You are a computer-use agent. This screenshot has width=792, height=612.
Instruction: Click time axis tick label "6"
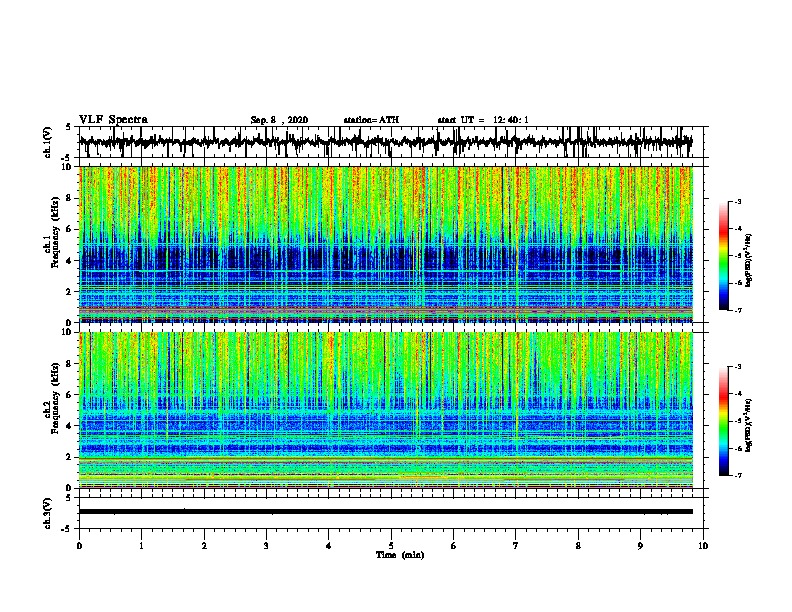coord(454,546)
